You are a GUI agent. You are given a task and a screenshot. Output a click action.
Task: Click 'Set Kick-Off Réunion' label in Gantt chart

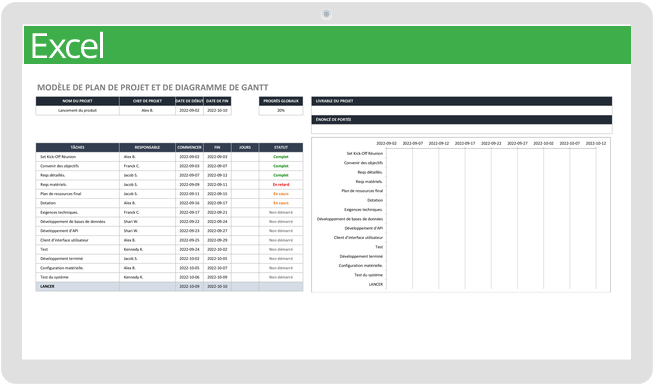365,153
